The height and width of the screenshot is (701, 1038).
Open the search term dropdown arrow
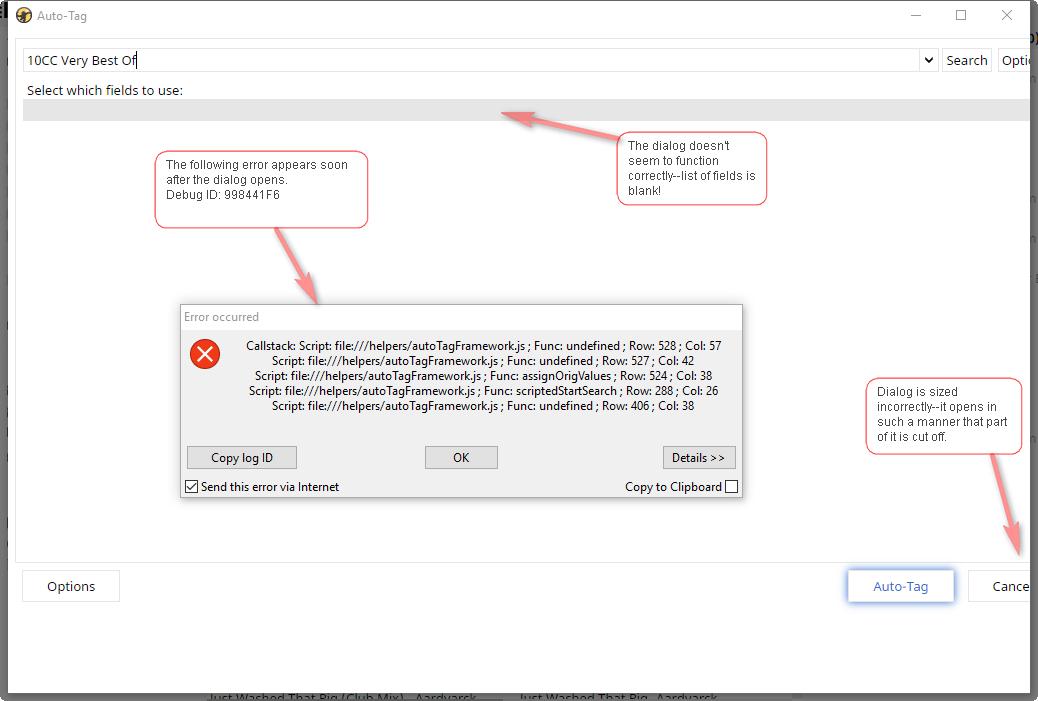929,61
